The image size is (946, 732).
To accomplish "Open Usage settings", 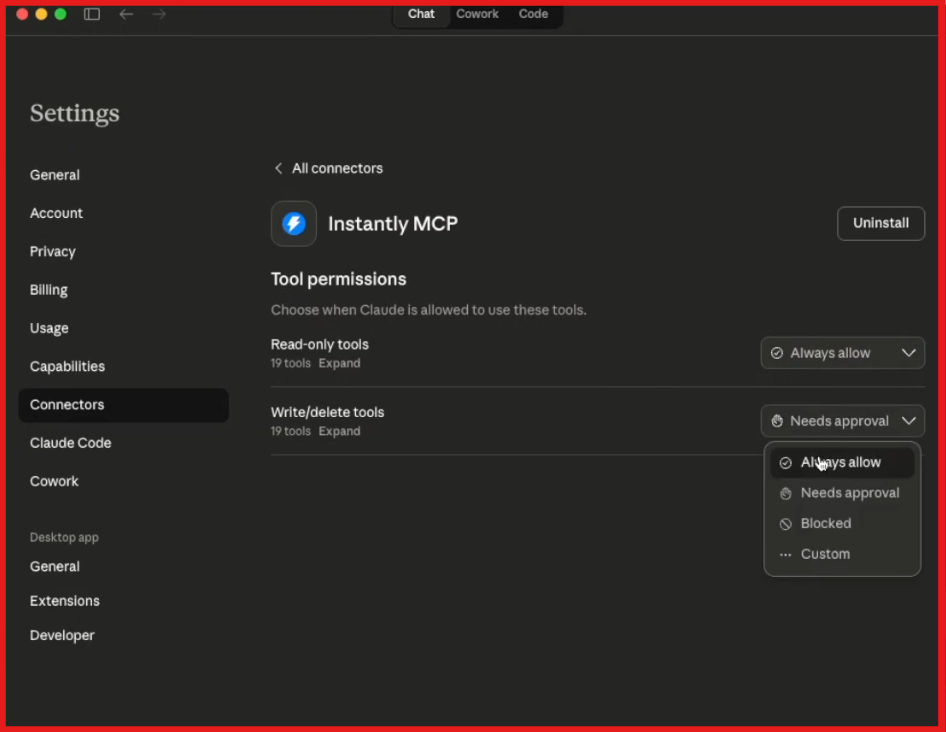I will [49, 328].
